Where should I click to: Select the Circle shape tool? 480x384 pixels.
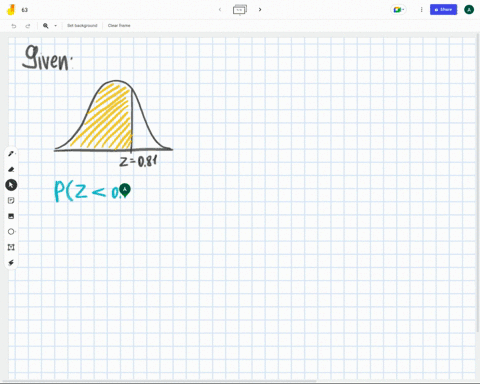click(11, 231)
